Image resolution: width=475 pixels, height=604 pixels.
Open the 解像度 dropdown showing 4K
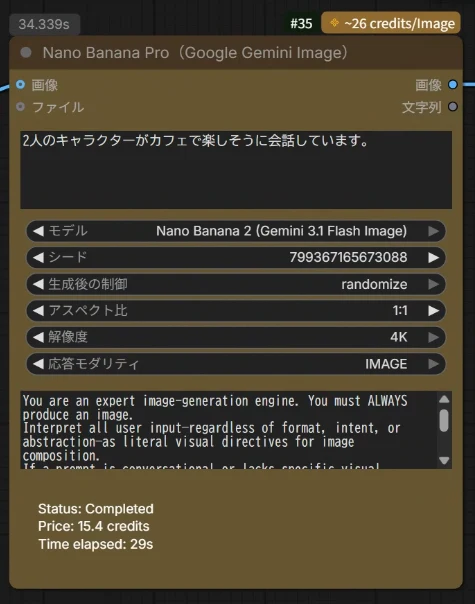pos(236,337)
